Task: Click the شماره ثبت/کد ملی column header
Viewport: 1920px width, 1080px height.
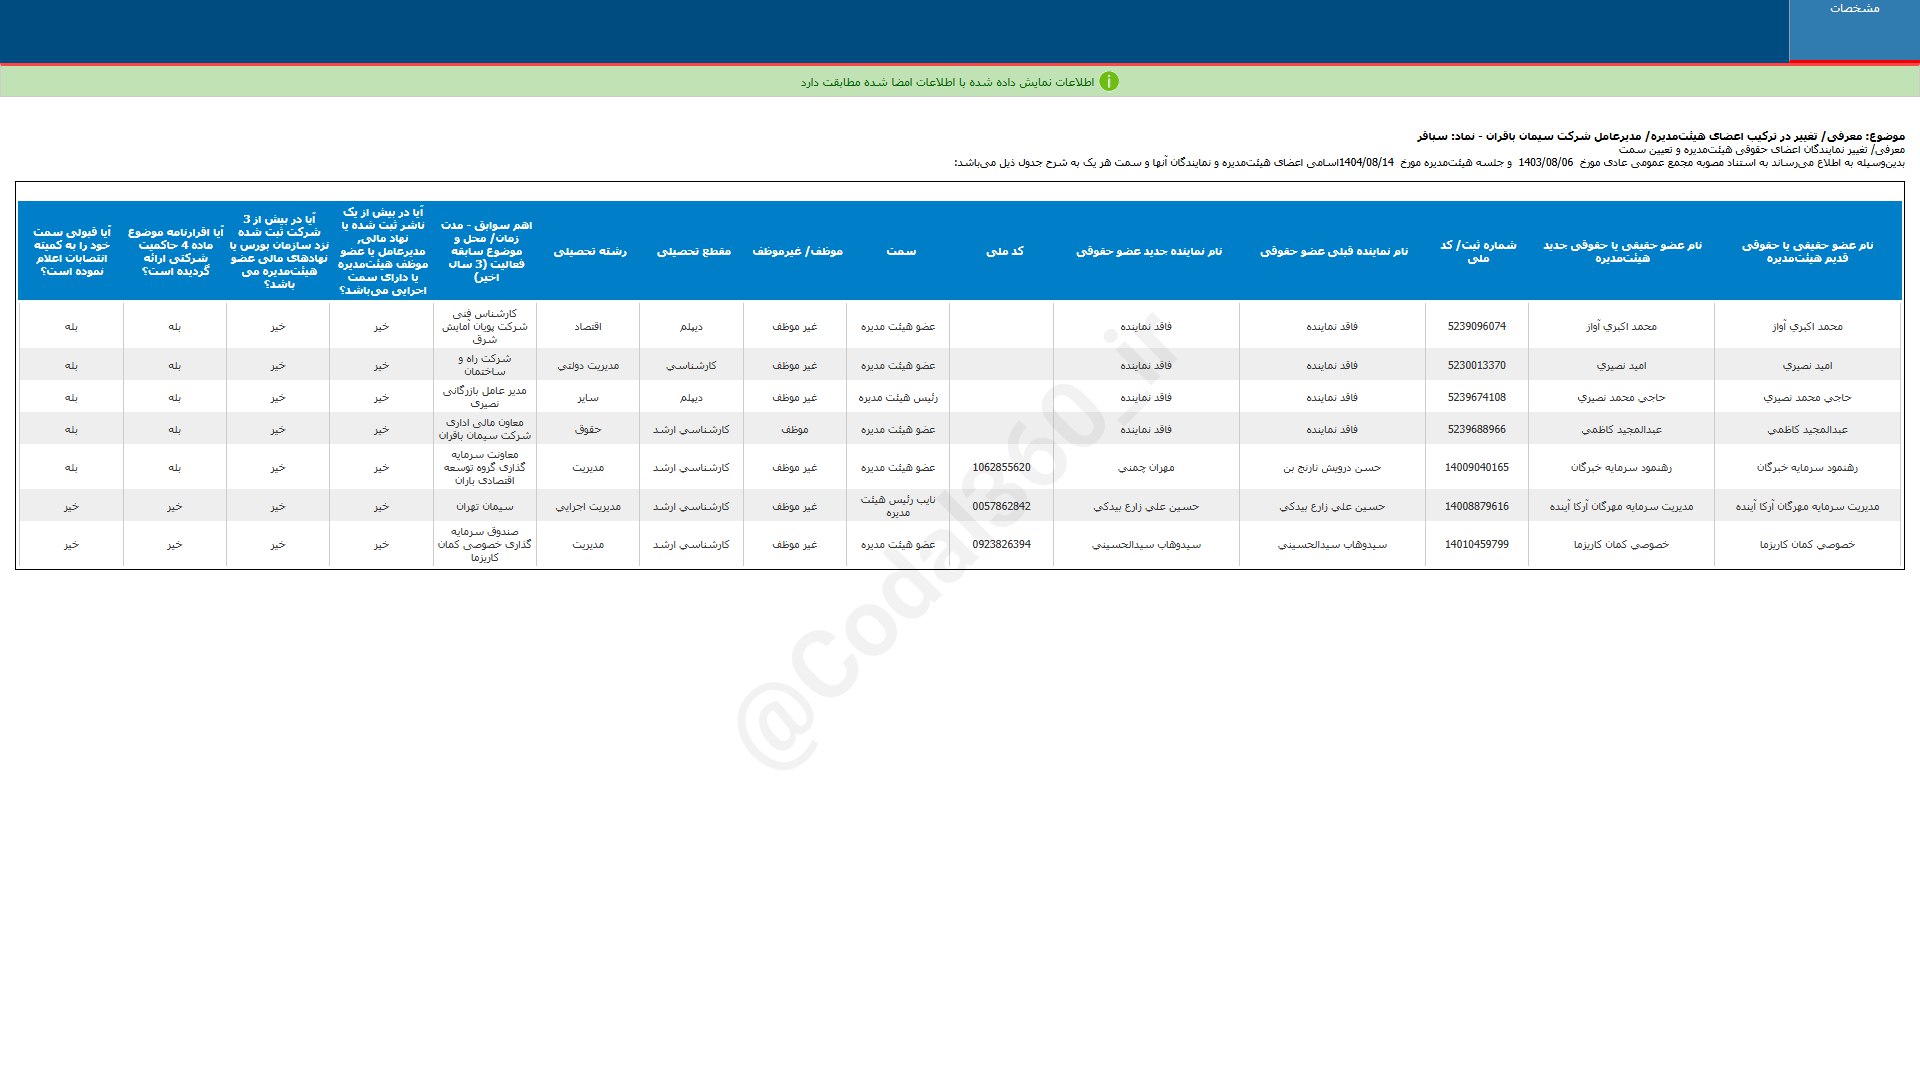Action: tap(1477, 251)
